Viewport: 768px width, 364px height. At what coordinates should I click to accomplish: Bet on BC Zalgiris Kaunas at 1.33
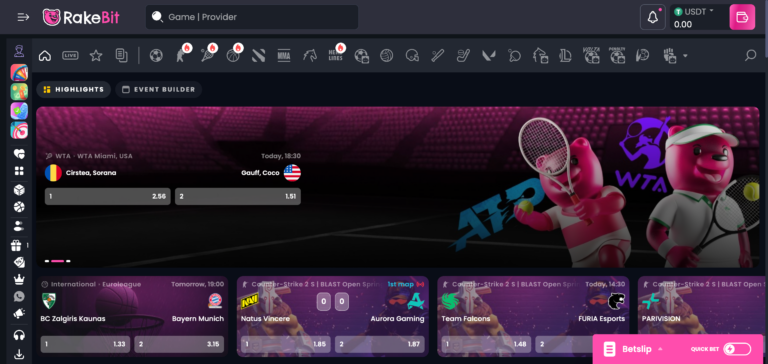(85, 344)
